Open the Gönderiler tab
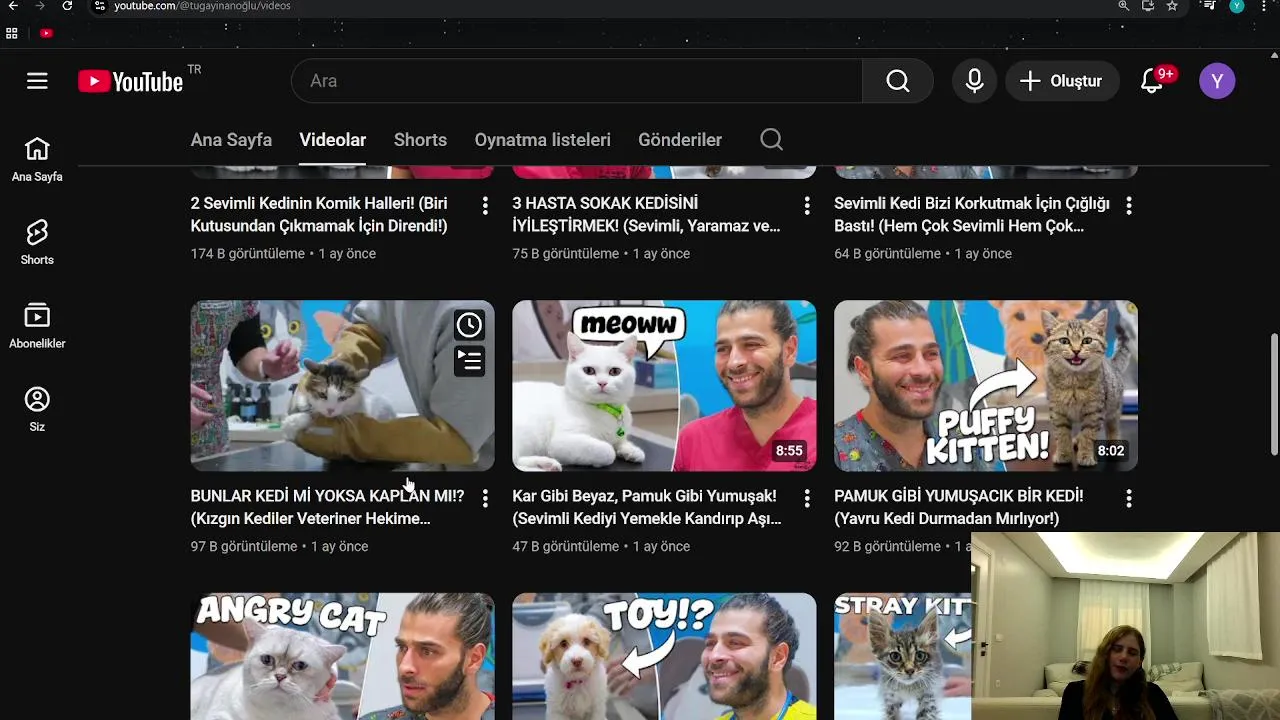 point(680,140)
